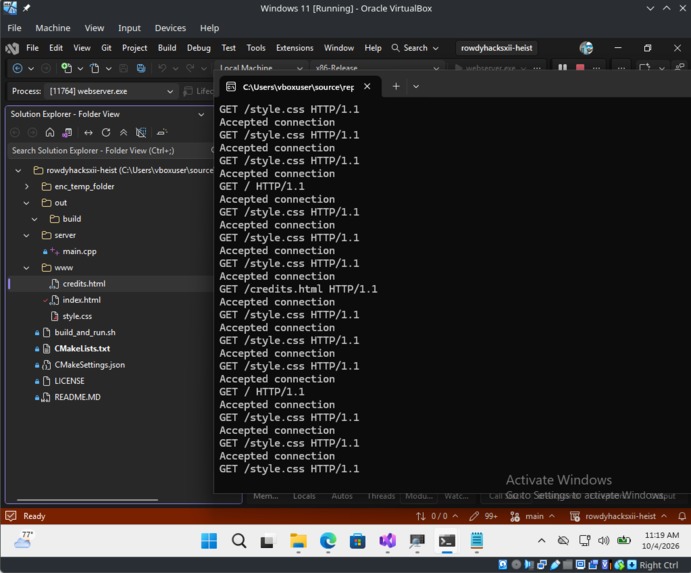
Task: Expand the enc_temp_folder node
Action: [26, 187]
